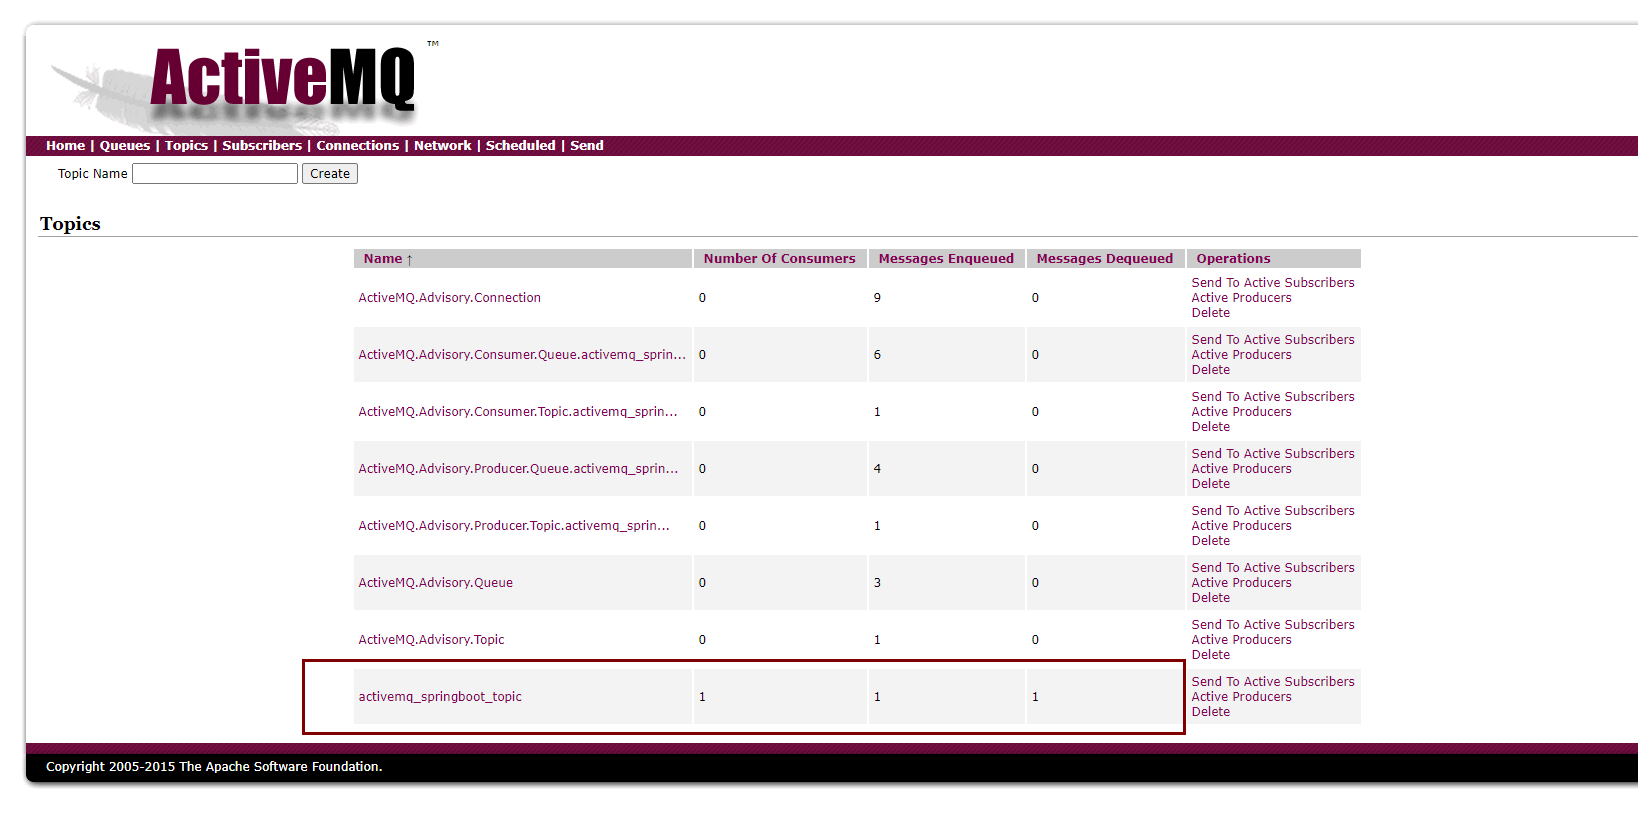
Task: Click the ActiveMQ logo
Action: [x=245, y=85]
